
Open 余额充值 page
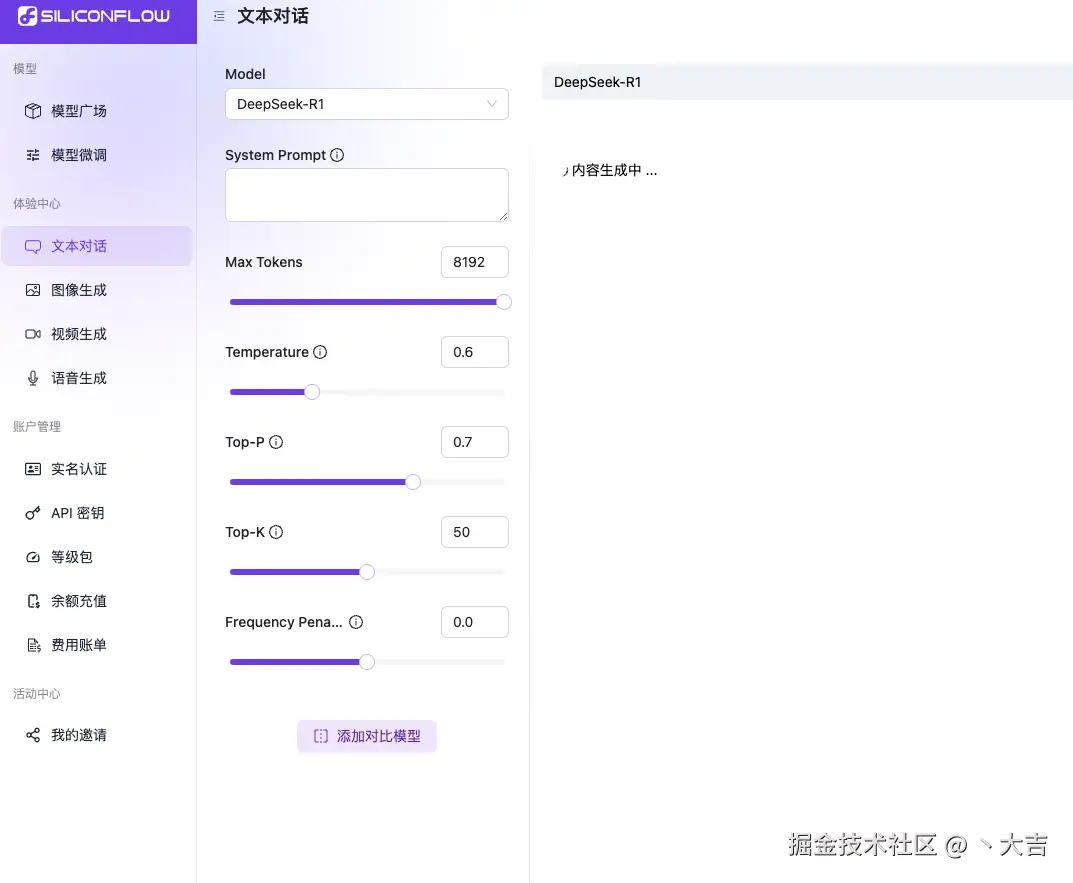tap(96, 601)
